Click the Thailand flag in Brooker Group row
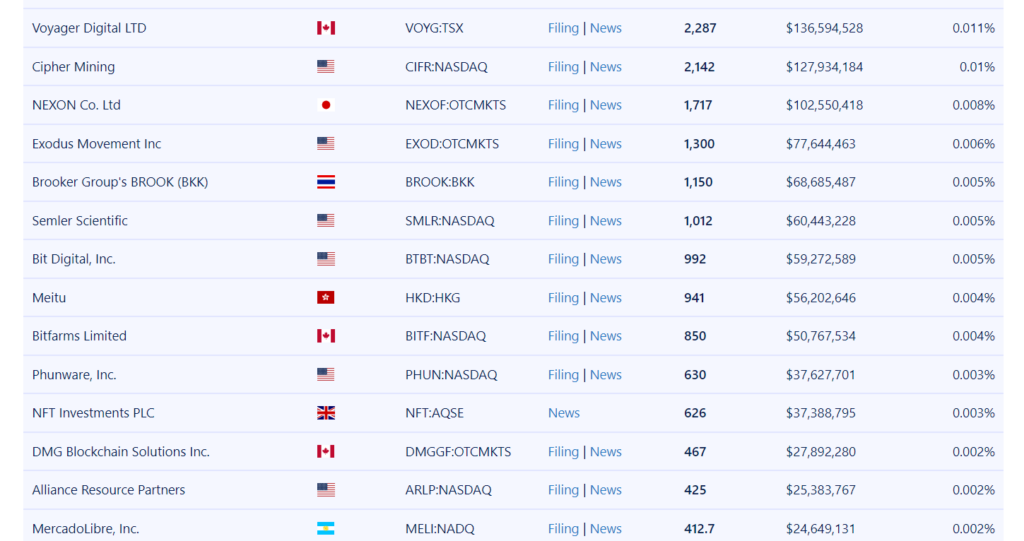 tap(326, 182)
